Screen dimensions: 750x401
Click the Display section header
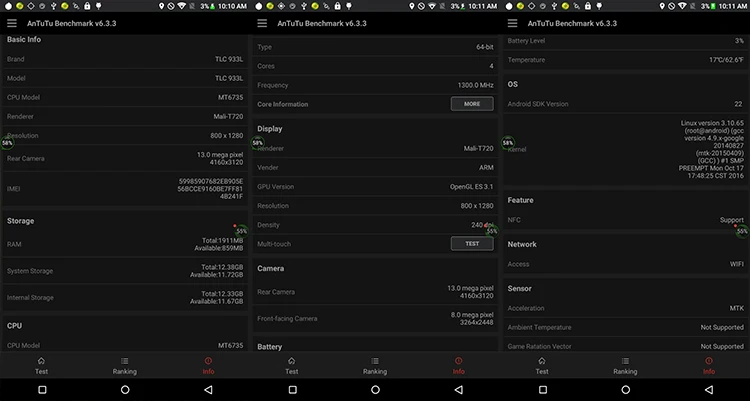[270, 129]
